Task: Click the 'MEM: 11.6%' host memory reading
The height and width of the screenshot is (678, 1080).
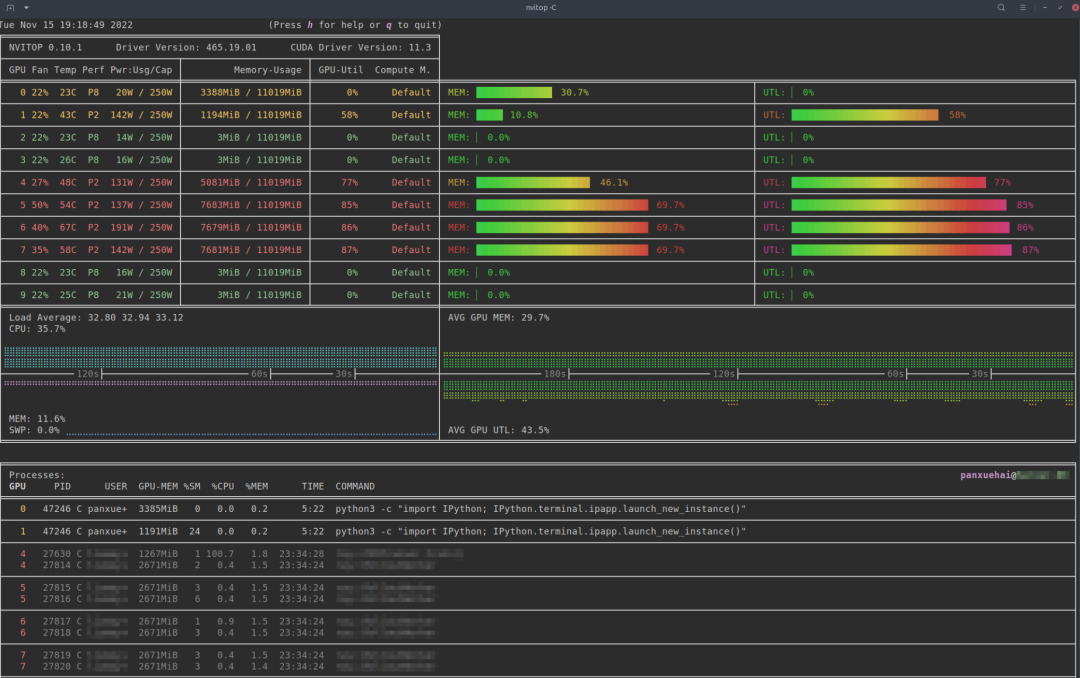Action: point(37,419)
